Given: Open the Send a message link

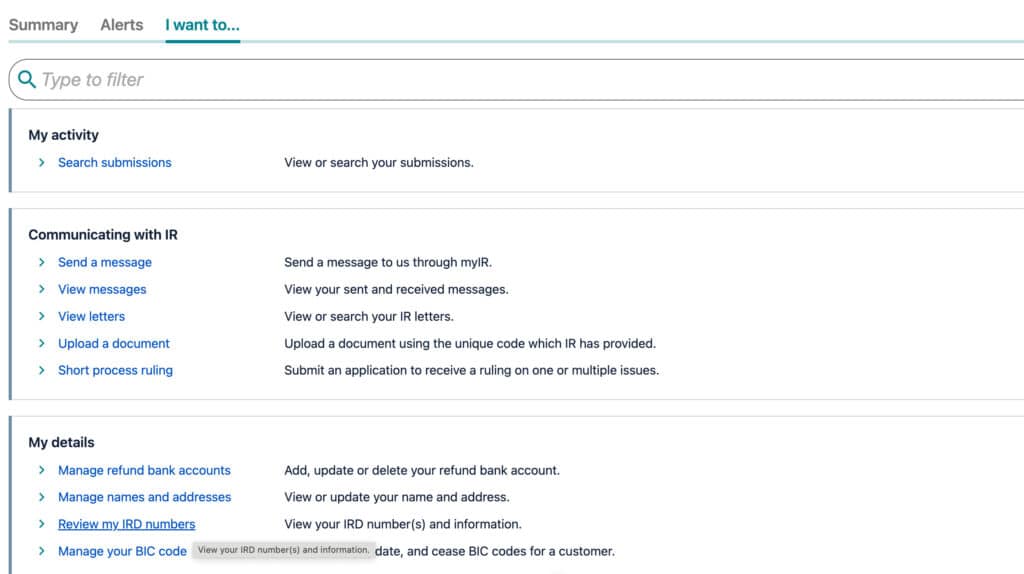Looking at the screenshot, I should click(x=104, y=263).
